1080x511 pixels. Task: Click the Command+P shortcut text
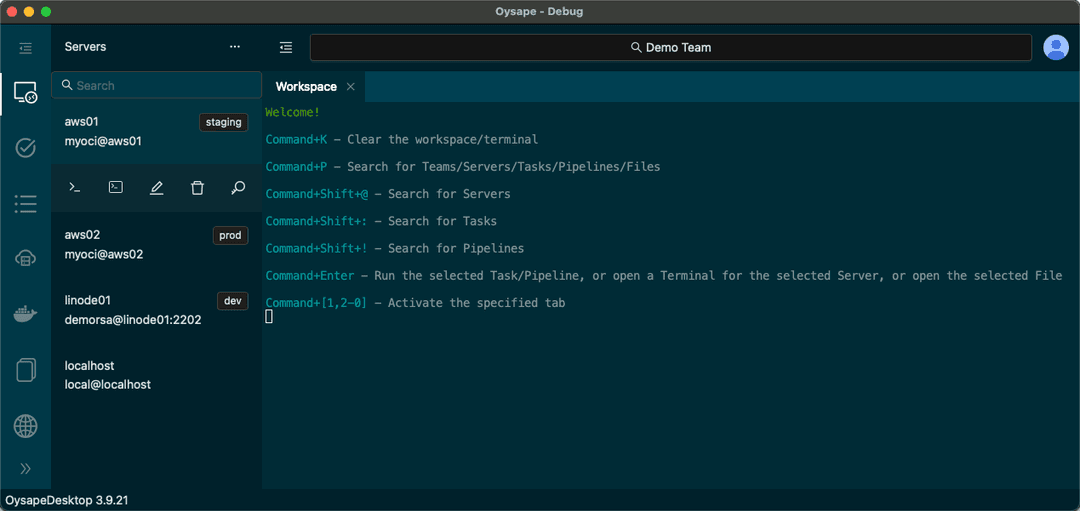click(296, 167)
